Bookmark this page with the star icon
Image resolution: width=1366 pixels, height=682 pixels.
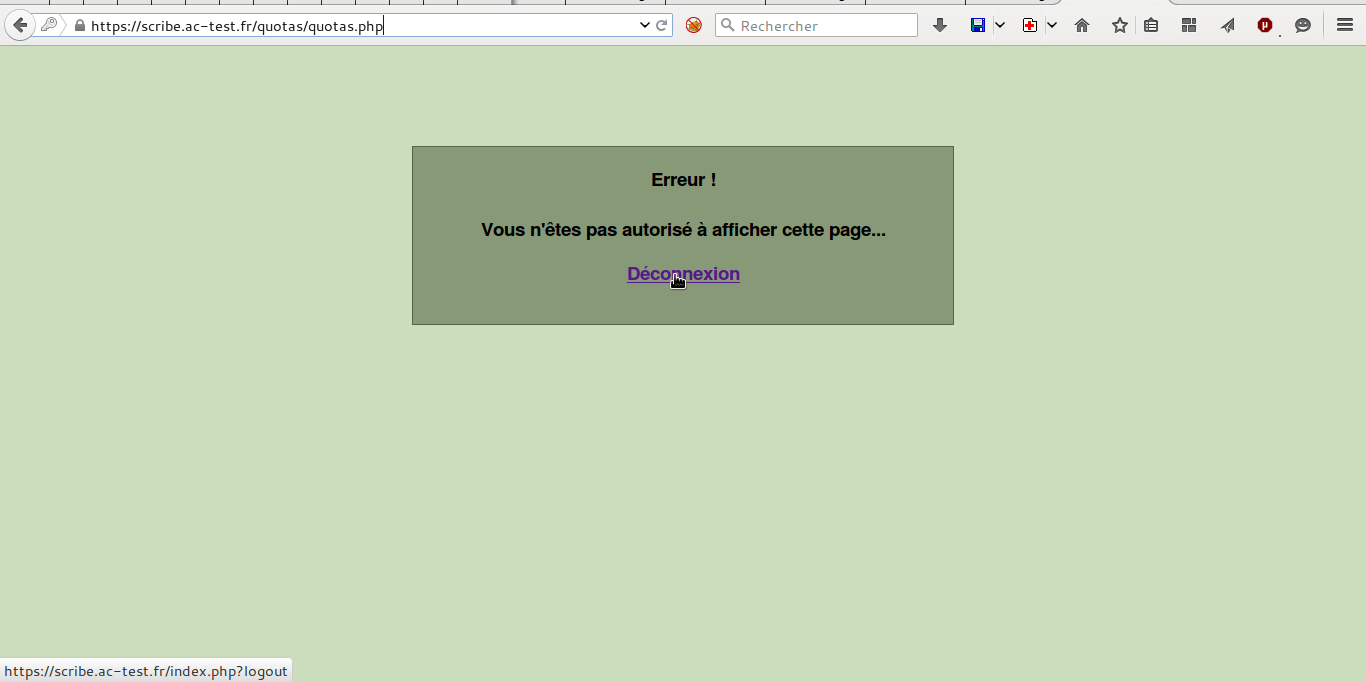pos(1119,25)
